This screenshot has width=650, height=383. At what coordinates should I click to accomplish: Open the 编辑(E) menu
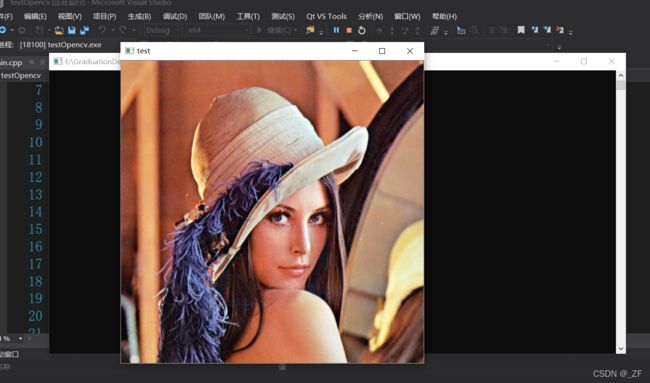35,17
